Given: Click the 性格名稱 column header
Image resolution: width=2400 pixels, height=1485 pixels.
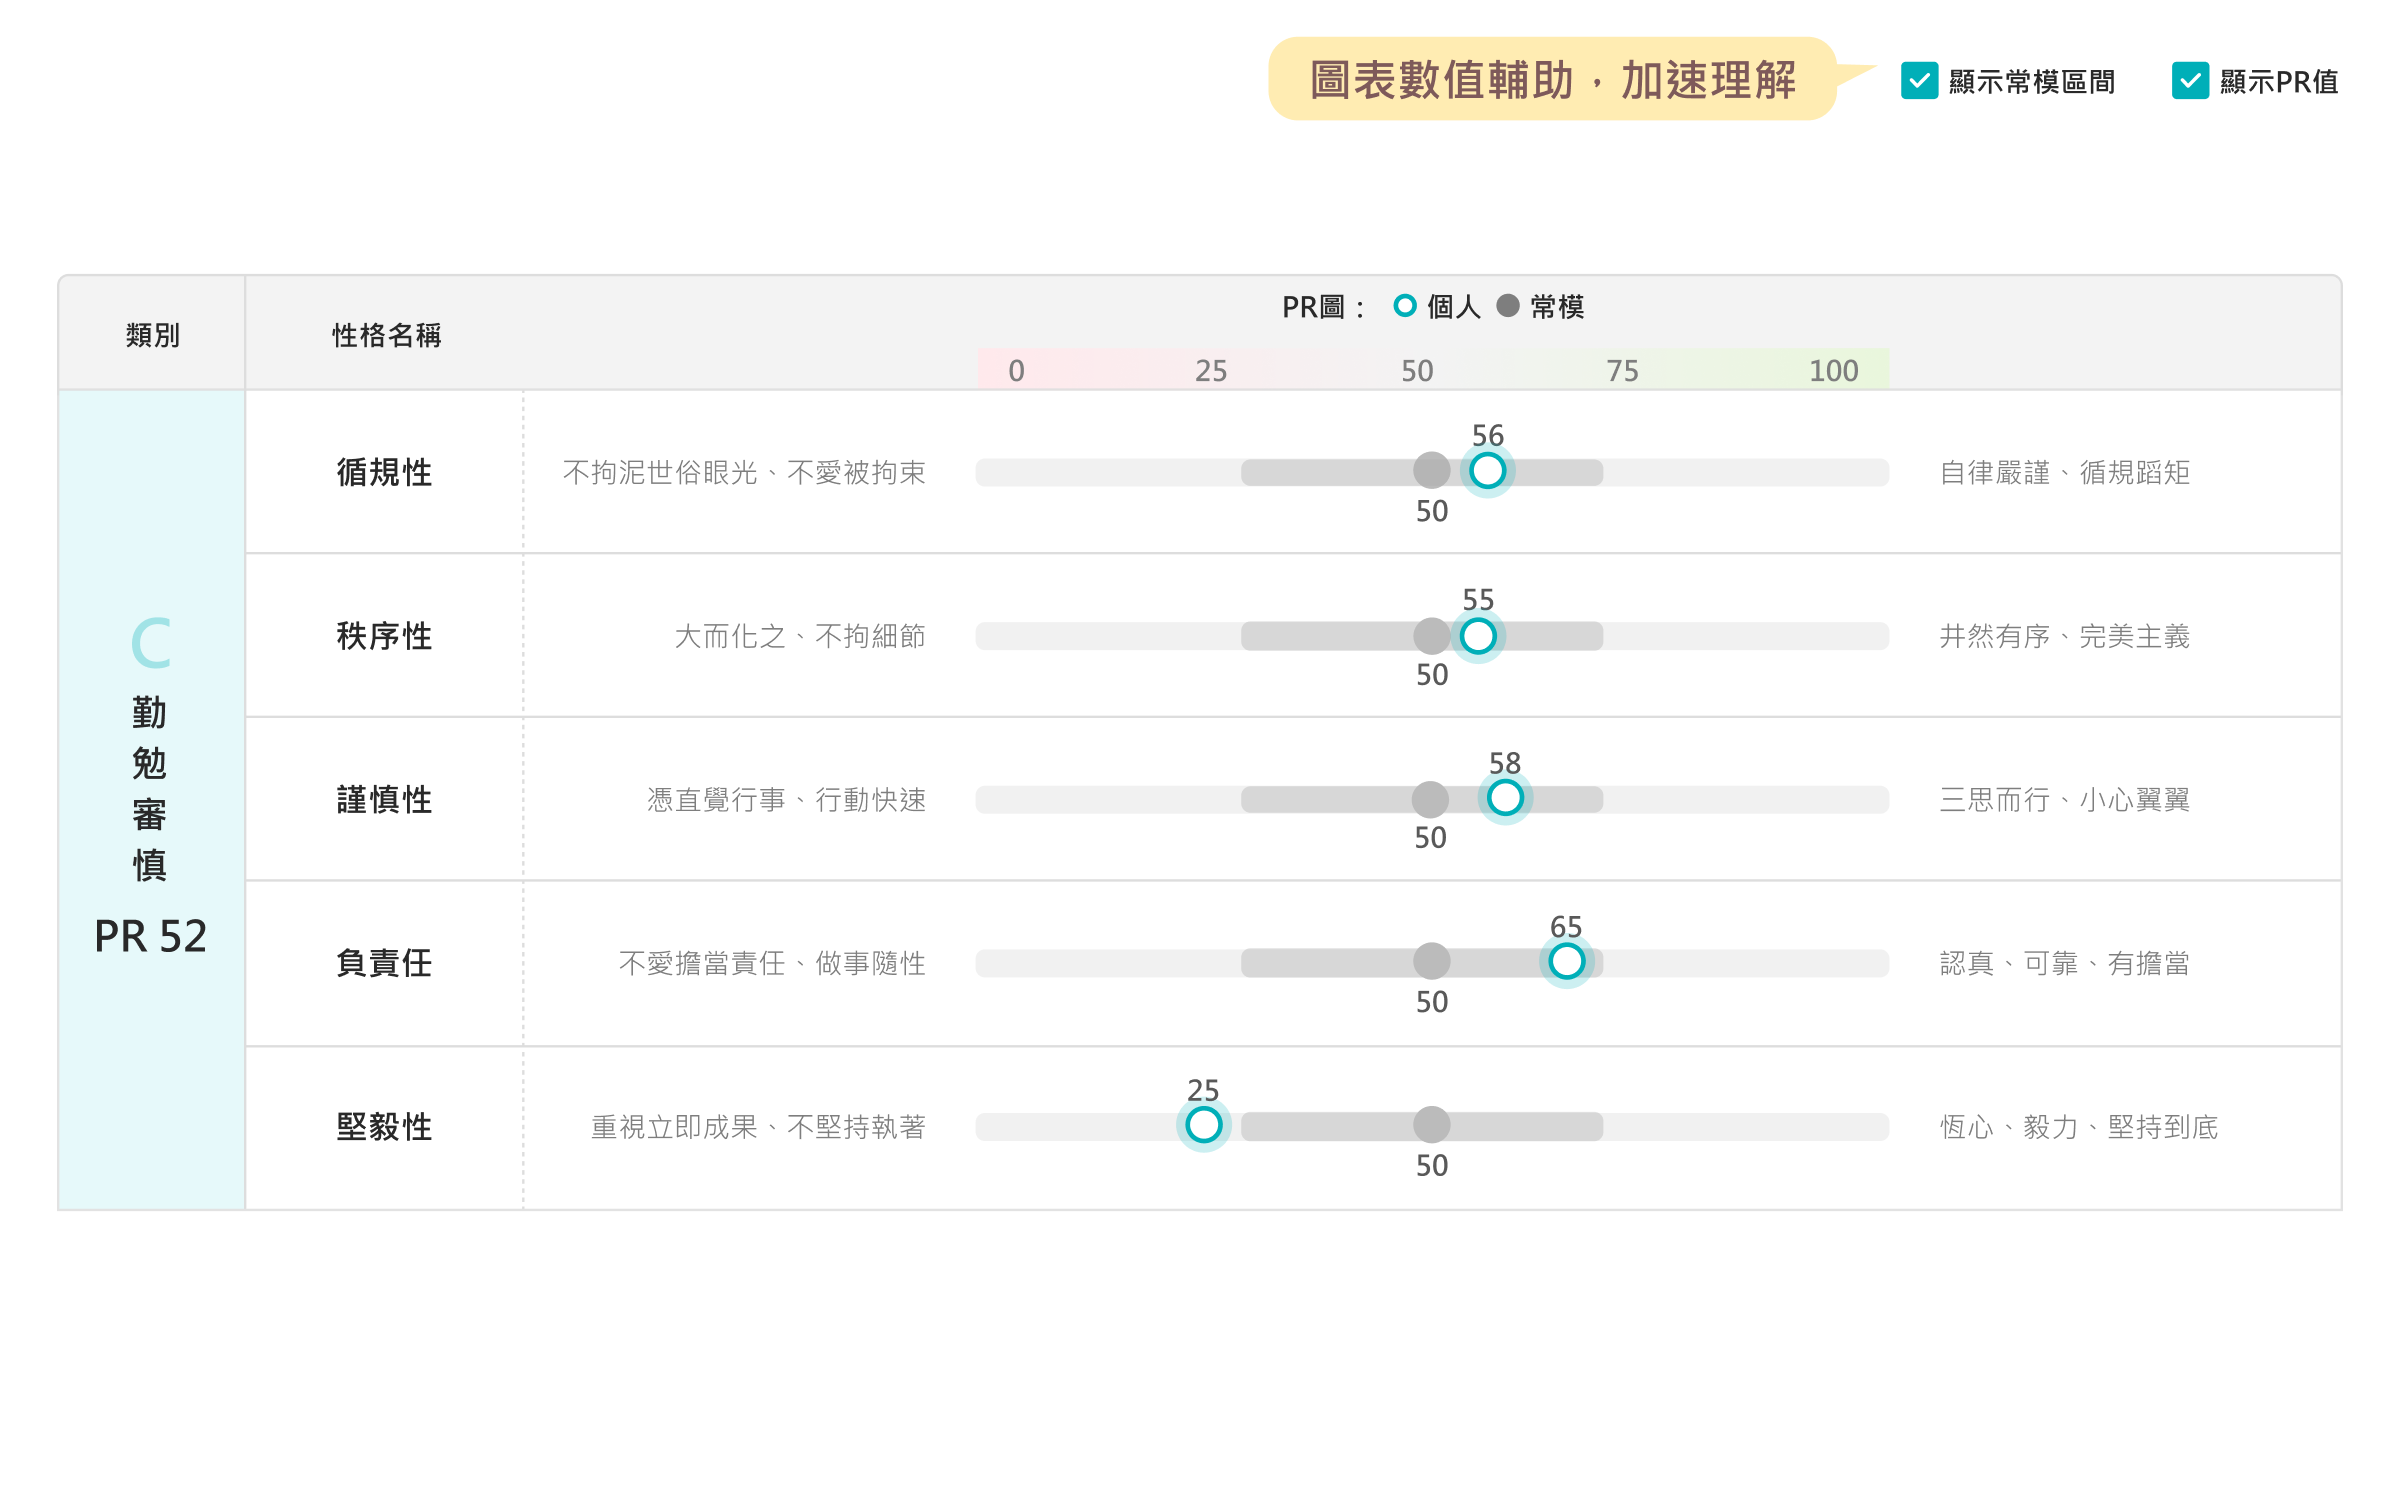Looking at the screenshot, I should (386, 335).
